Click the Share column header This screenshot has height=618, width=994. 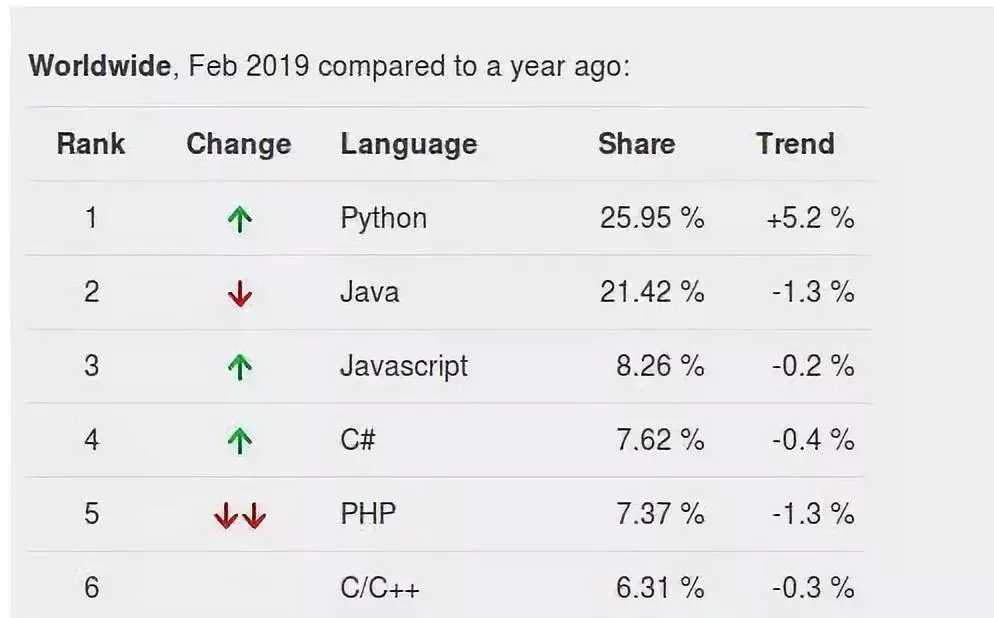point(636,144)
